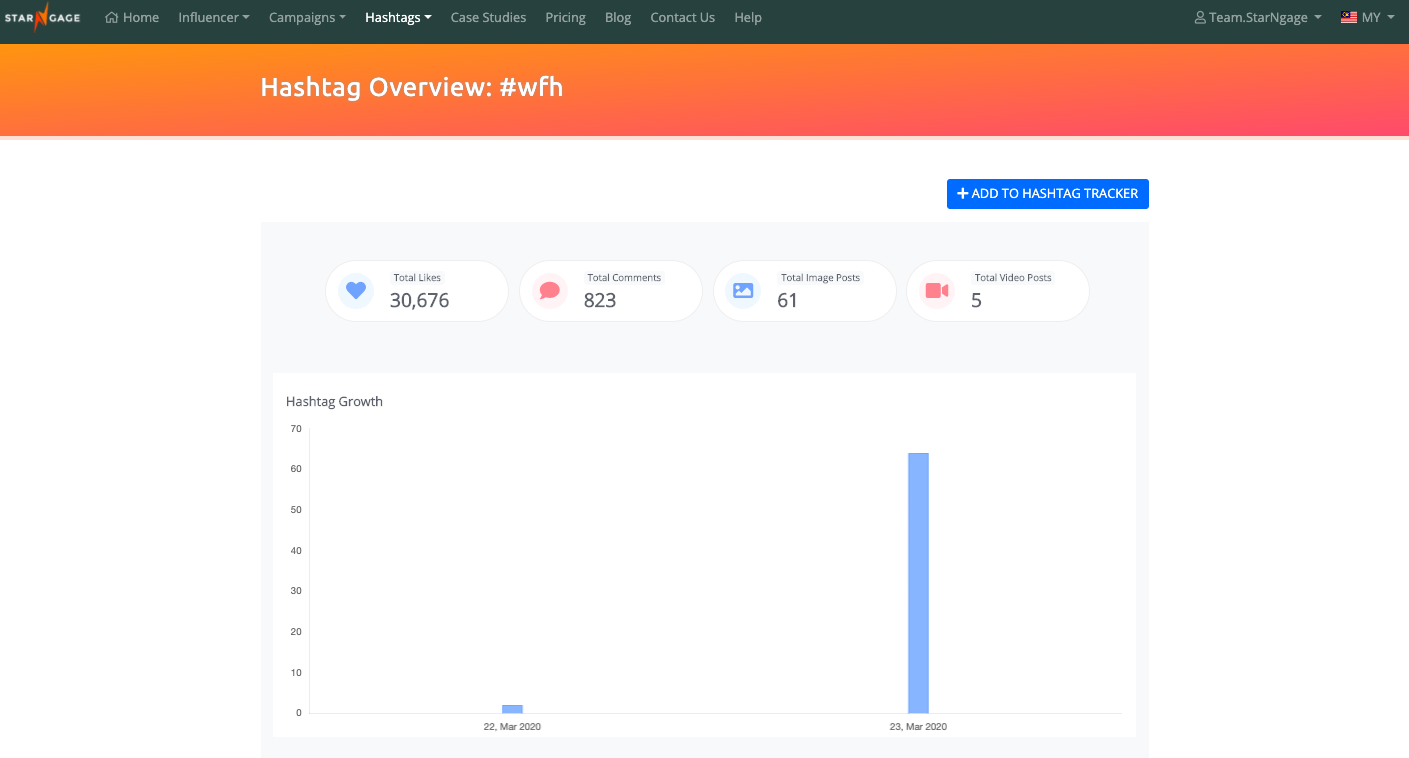The width and height of the screenshot is (1409, 758).
Task: Open the Help page
Action: point(748,17)
